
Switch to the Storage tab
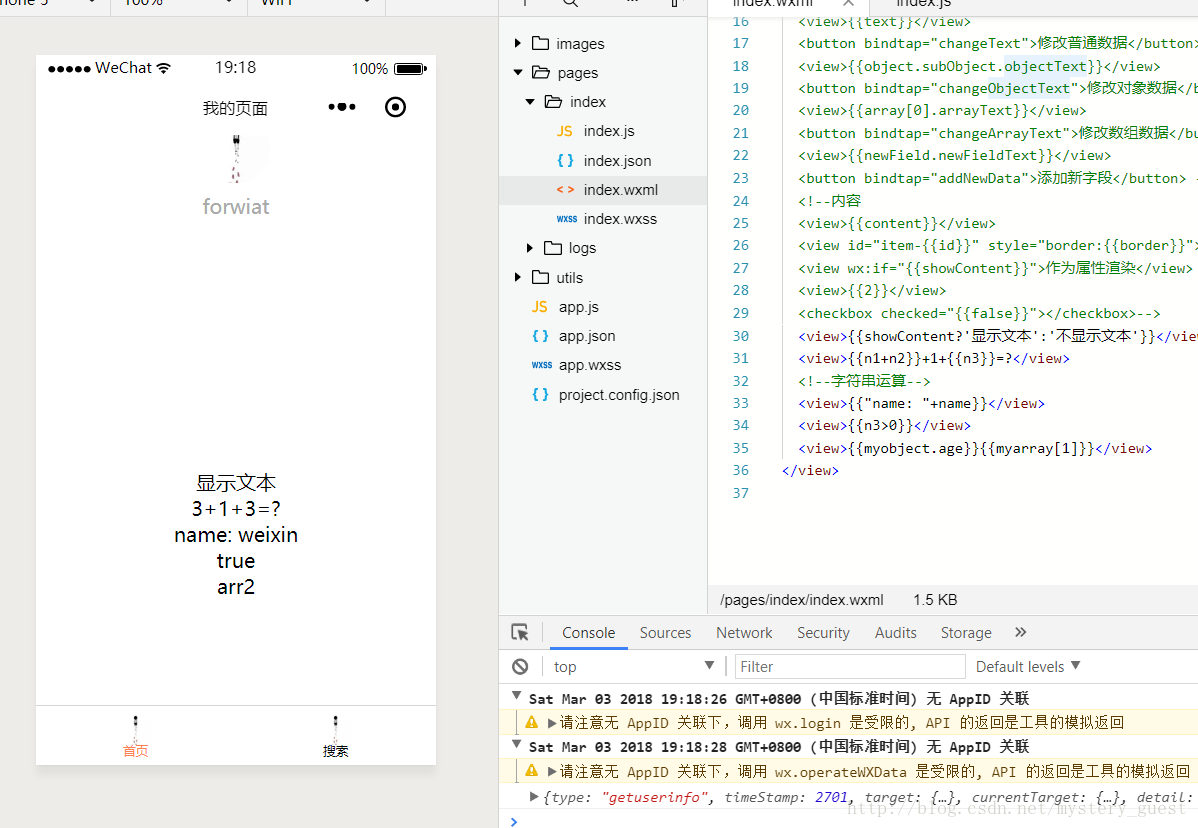[966, 632]
